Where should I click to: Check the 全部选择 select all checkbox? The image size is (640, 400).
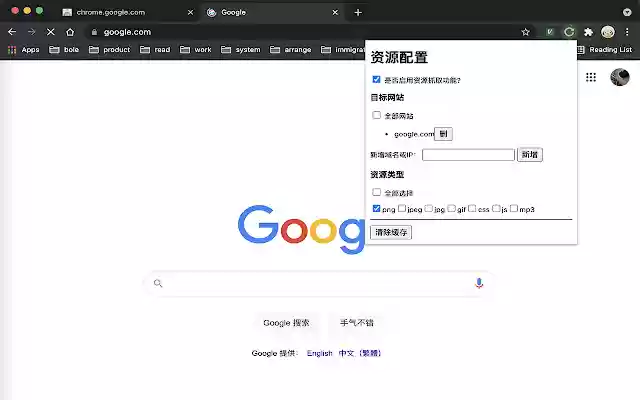376,192
